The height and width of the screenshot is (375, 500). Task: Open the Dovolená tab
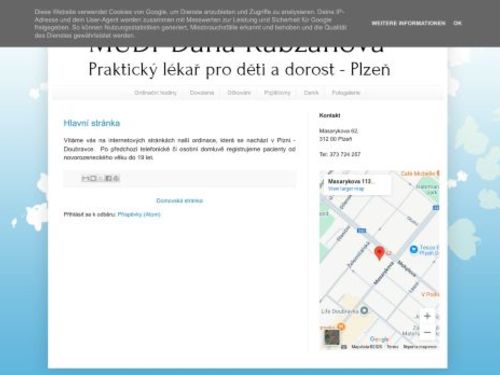point(202,93)
